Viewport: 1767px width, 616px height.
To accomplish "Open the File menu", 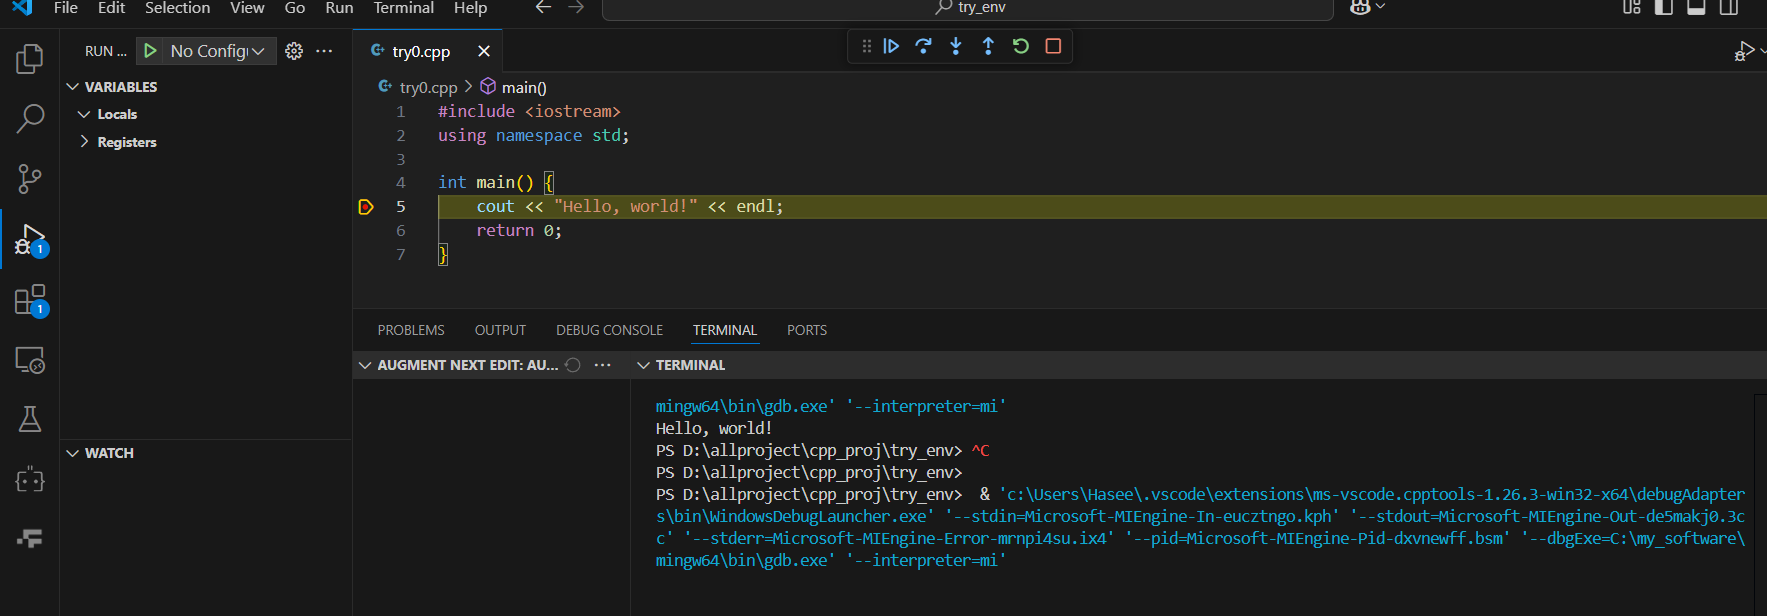I will tap(66, 8).
